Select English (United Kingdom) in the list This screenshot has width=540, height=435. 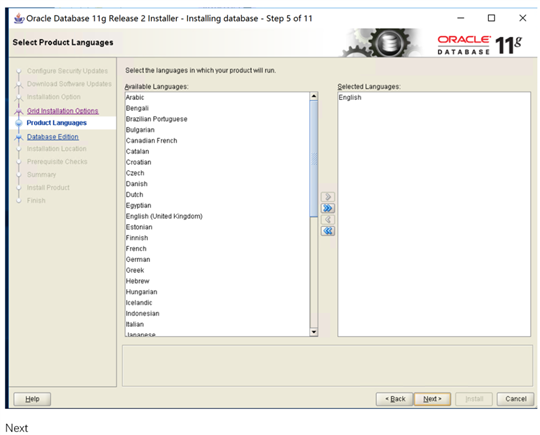[x=217, y=216]
